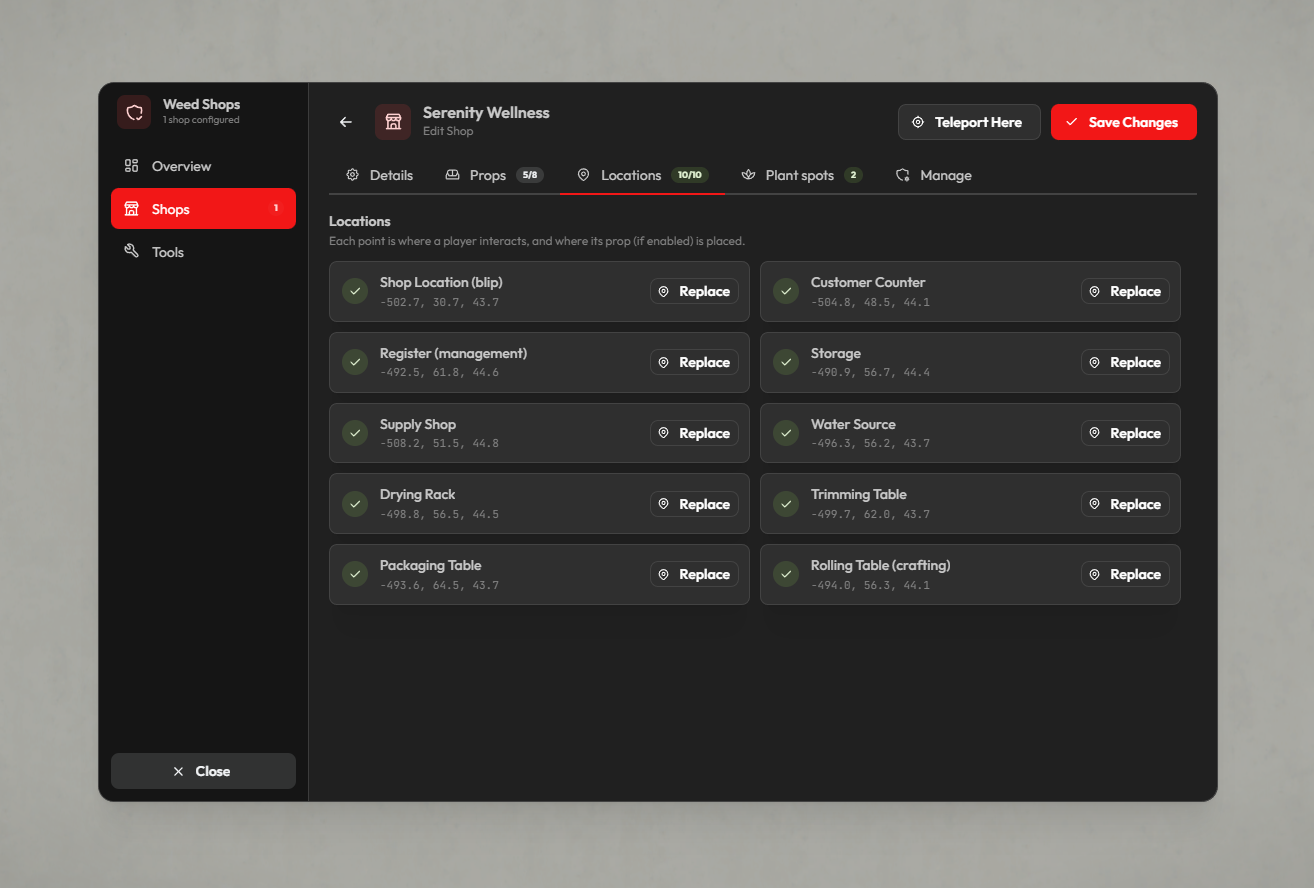Open Overview in the sidebar

point(203,166)
